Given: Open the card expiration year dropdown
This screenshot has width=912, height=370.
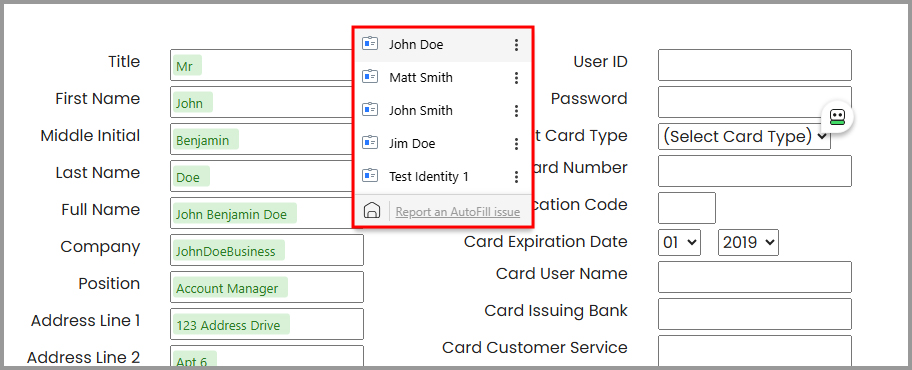Looking at the screenshot, I should 749,243.
